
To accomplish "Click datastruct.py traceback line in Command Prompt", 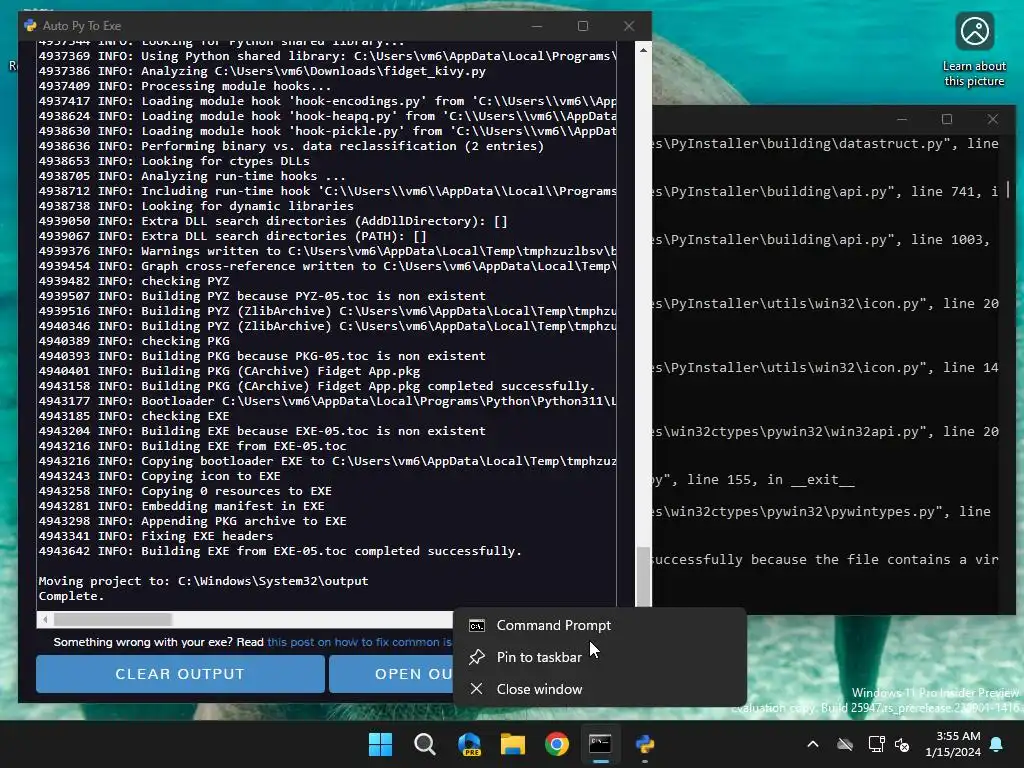I will (x=825, y=144).
